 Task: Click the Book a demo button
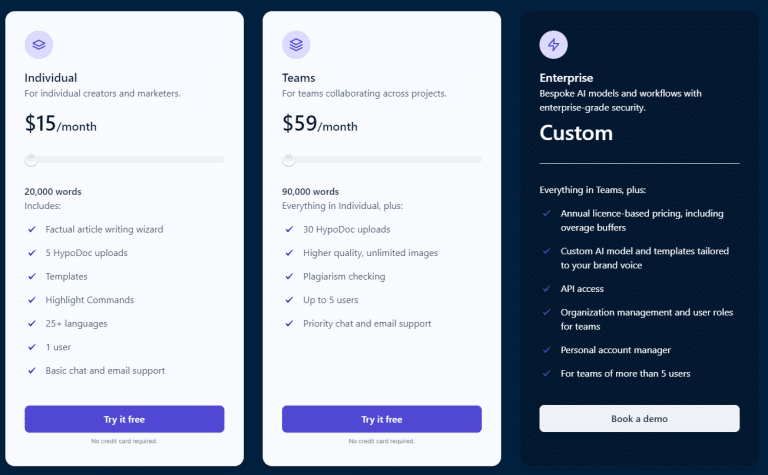[x=639, y=419]
